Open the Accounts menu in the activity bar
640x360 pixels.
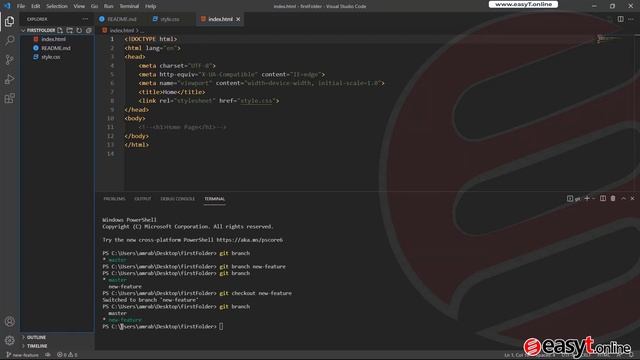[x=9, y=321]
